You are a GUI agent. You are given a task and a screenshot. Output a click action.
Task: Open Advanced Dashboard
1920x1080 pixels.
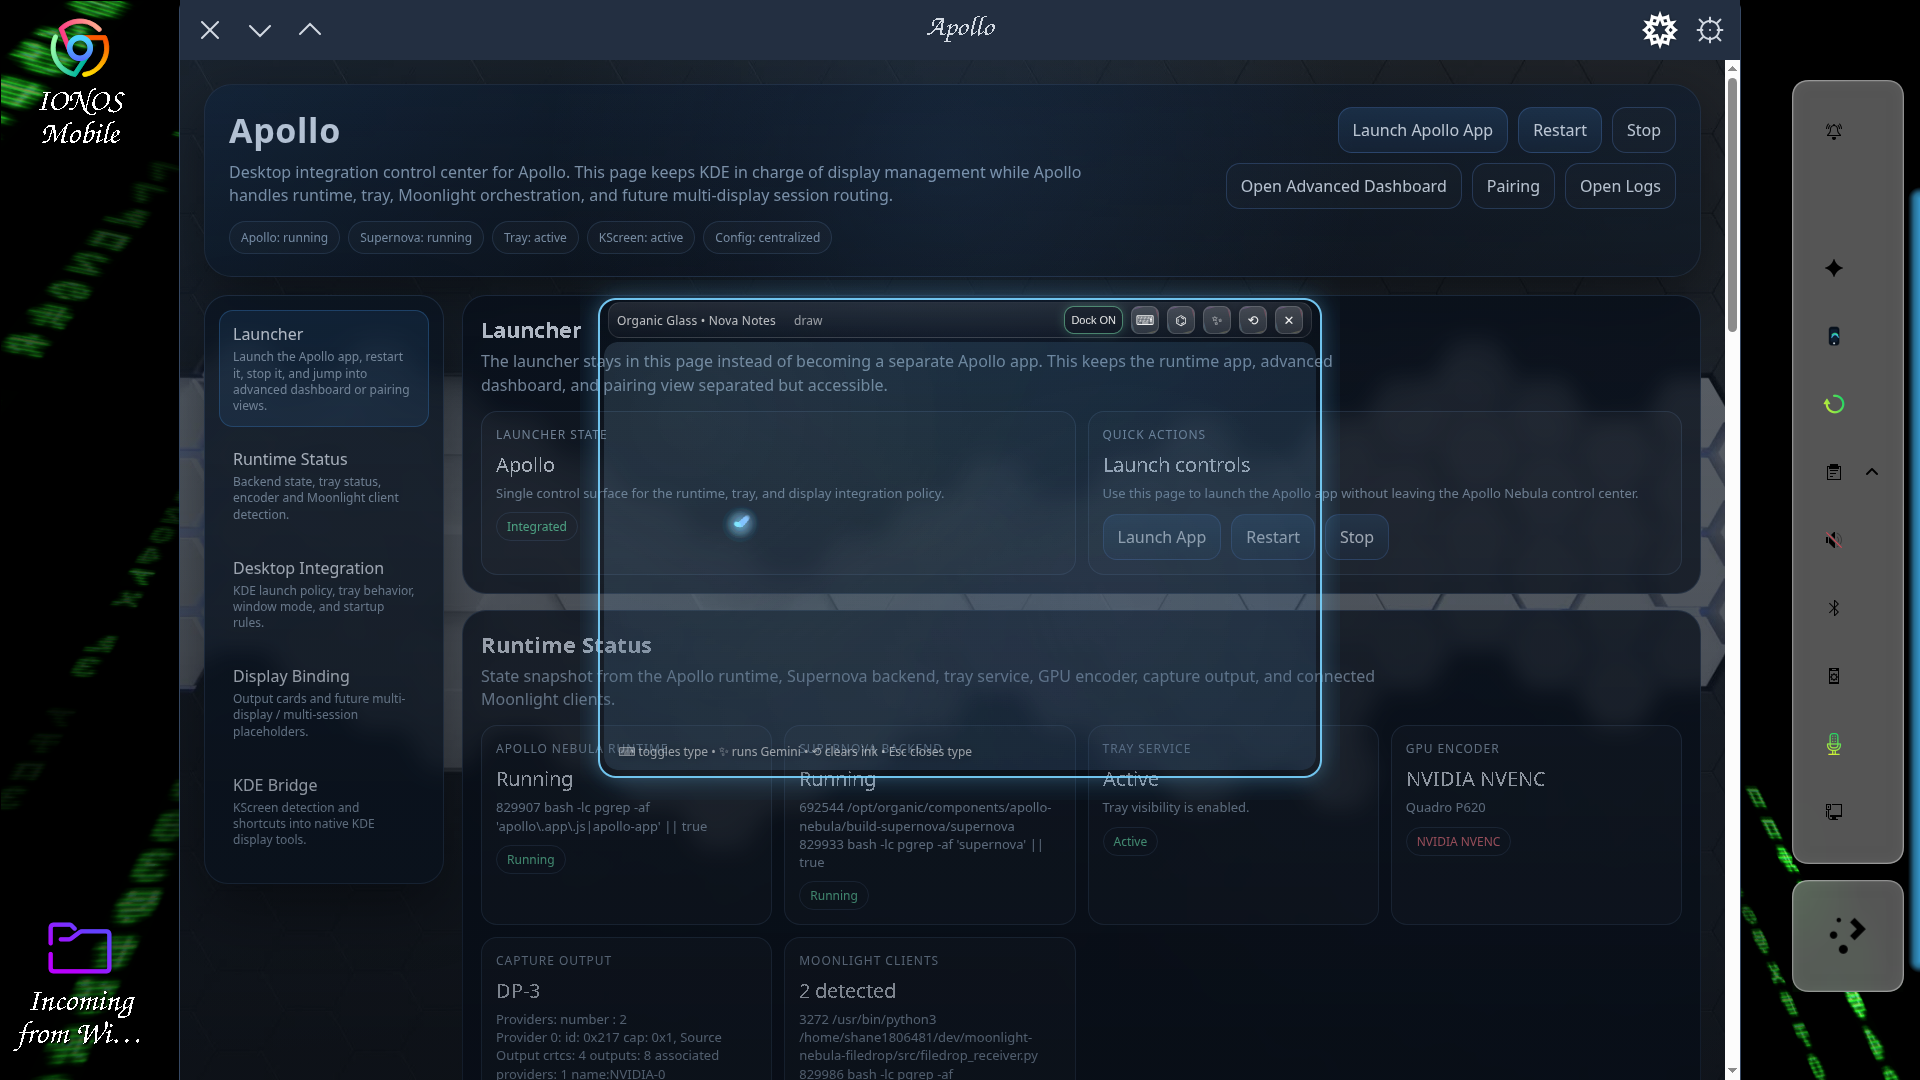(x=1343, y=186)
